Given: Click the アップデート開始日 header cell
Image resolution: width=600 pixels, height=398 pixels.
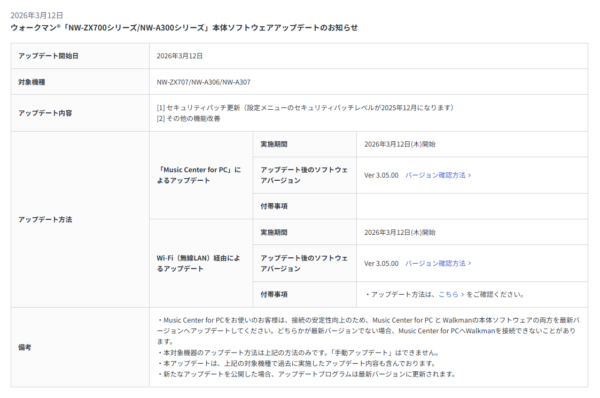Looking at the screenshot, I should coord(80,56).
